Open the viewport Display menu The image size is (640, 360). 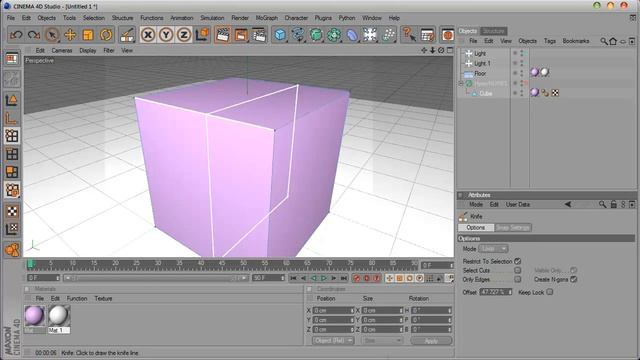coord(87,51)
